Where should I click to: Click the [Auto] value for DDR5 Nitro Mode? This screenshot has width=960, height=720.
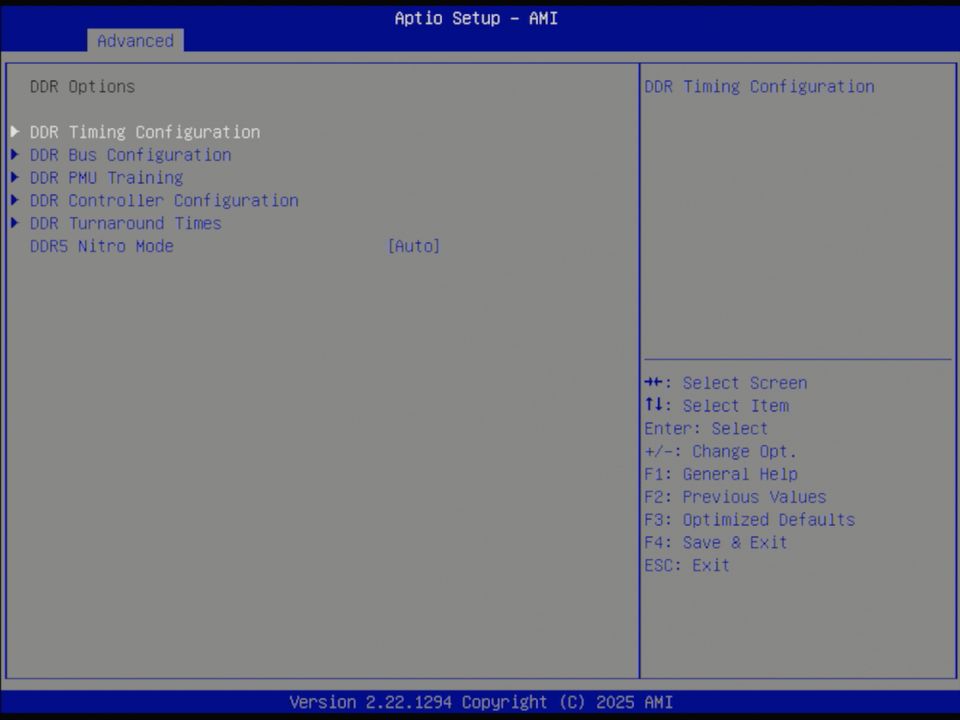pos(413,246)
